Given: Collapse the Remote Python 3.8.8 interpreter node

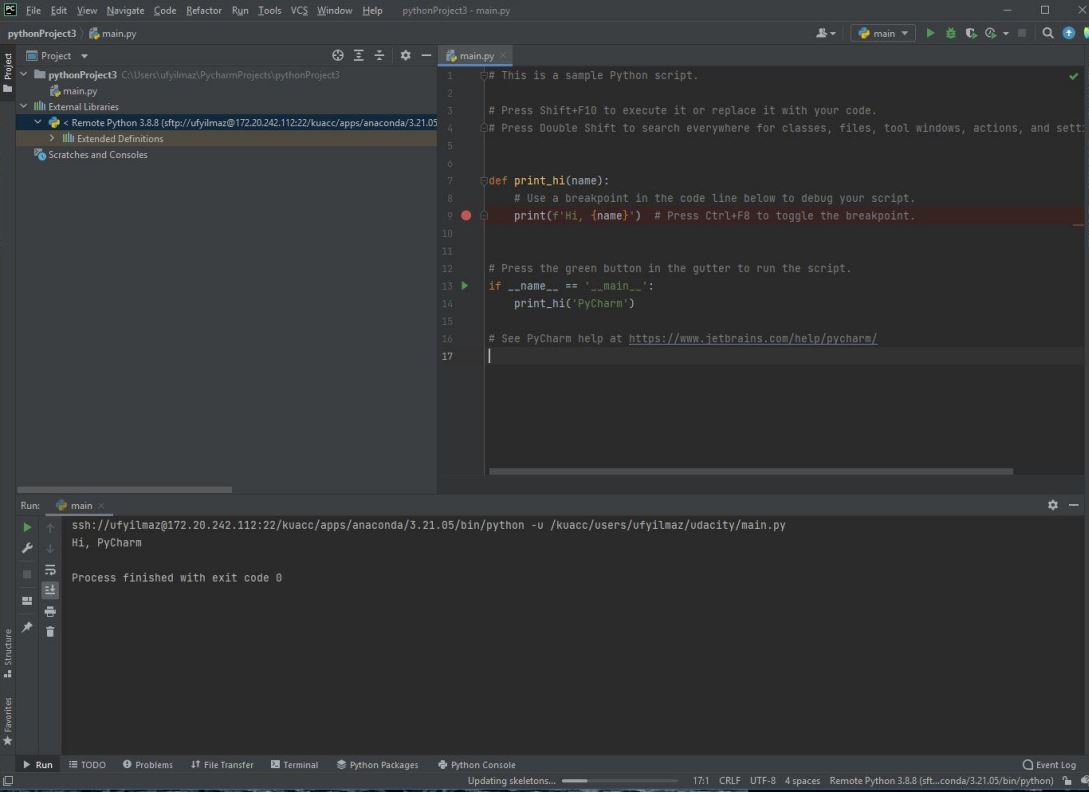Looking at the screenshot, I should coord(37,122).
